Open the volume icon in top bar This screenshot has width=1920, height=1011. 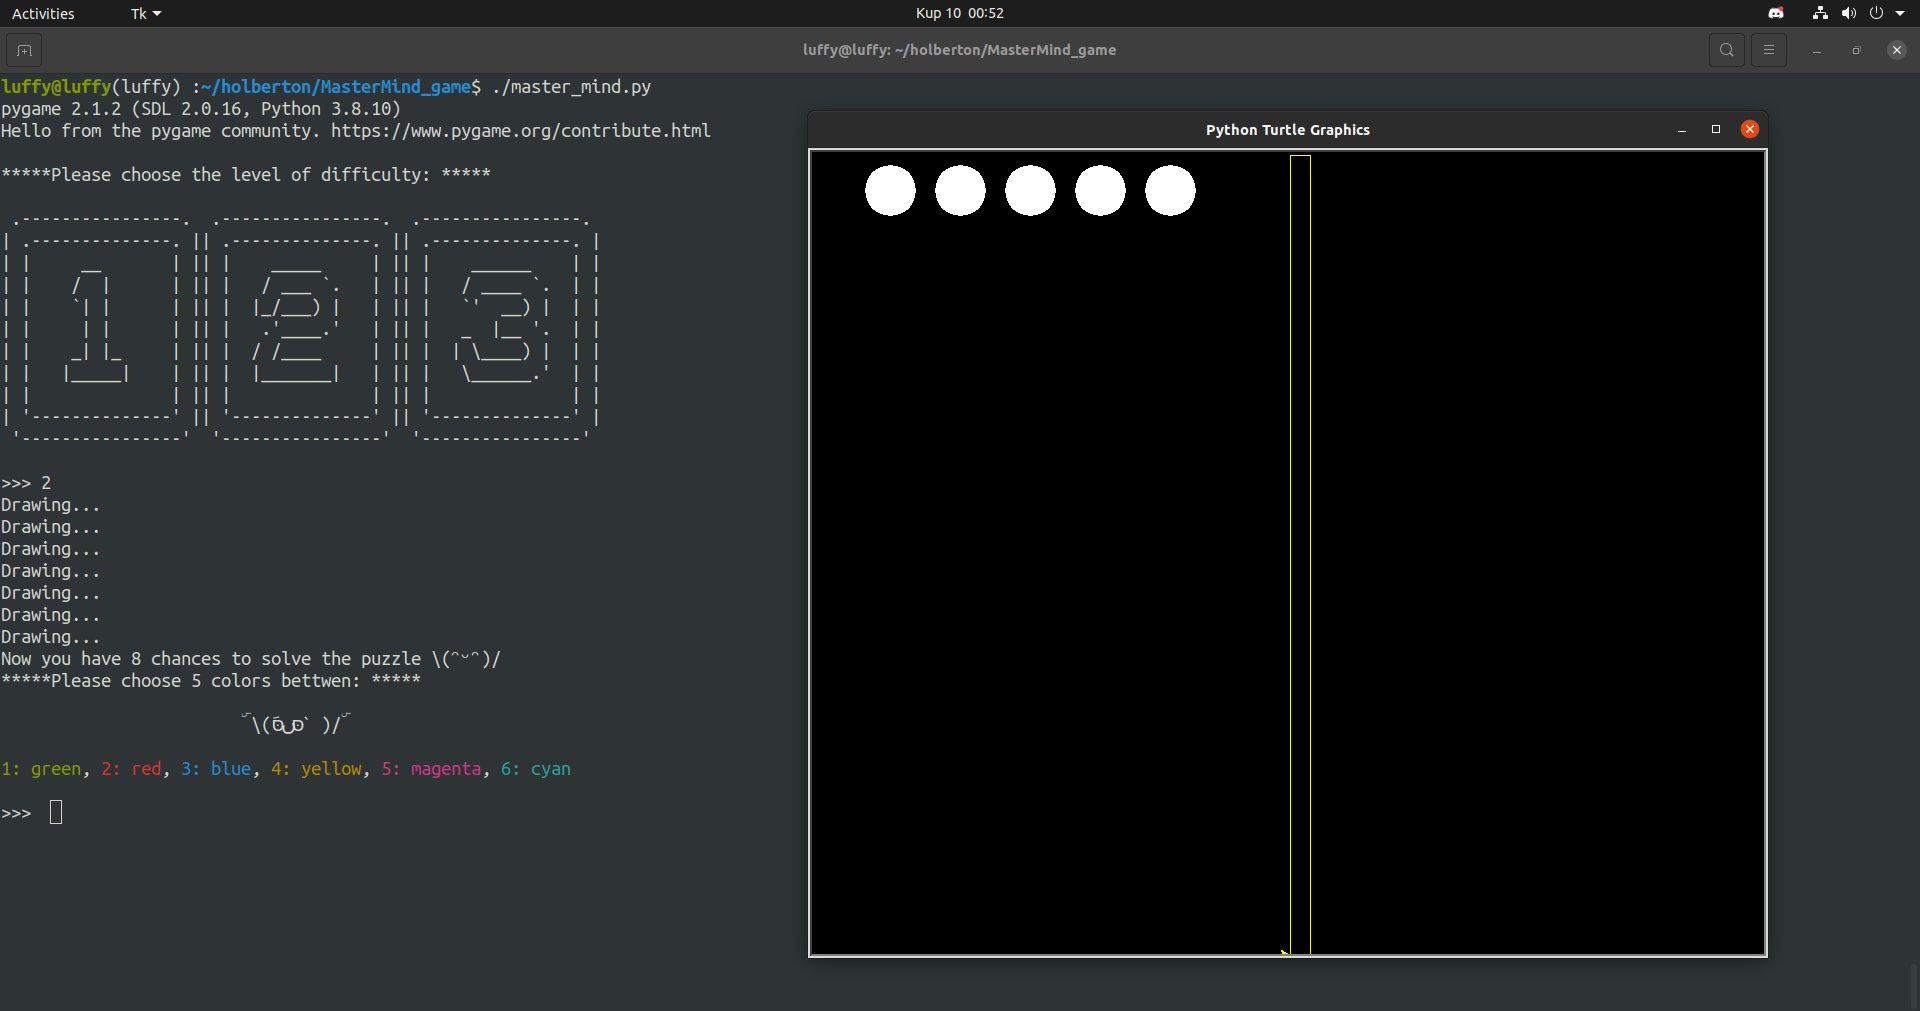1848,13
